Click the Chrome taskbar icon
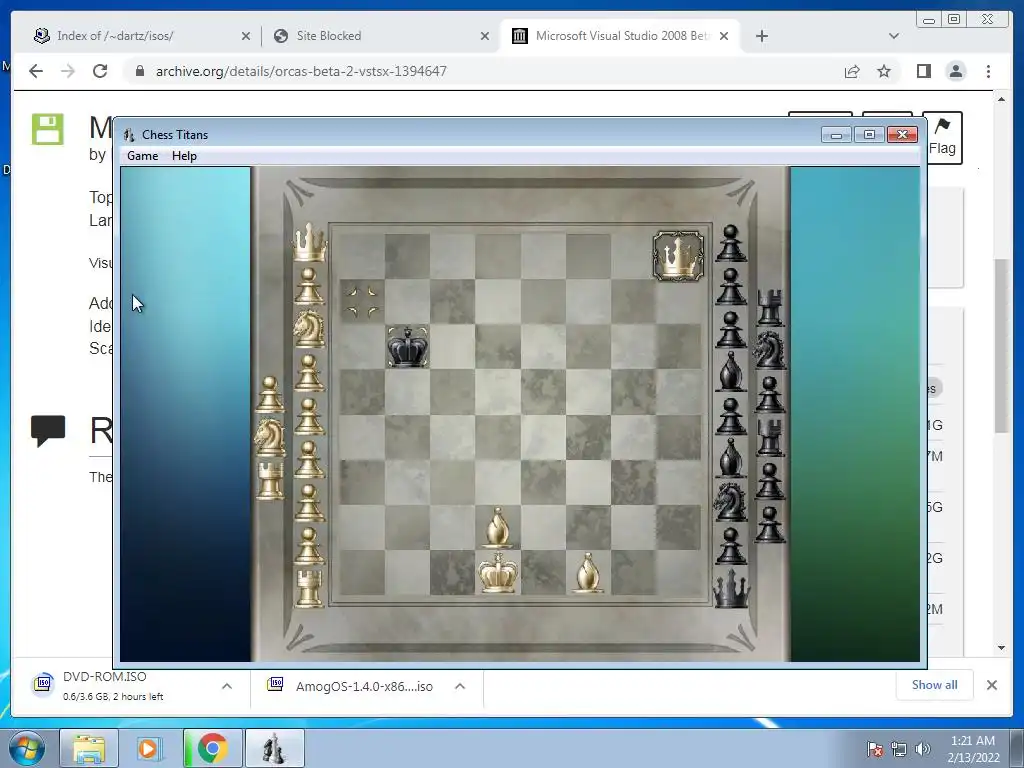Image resolution: width=1024 pixels, height=768 pixels. click(x=212, y=748)
